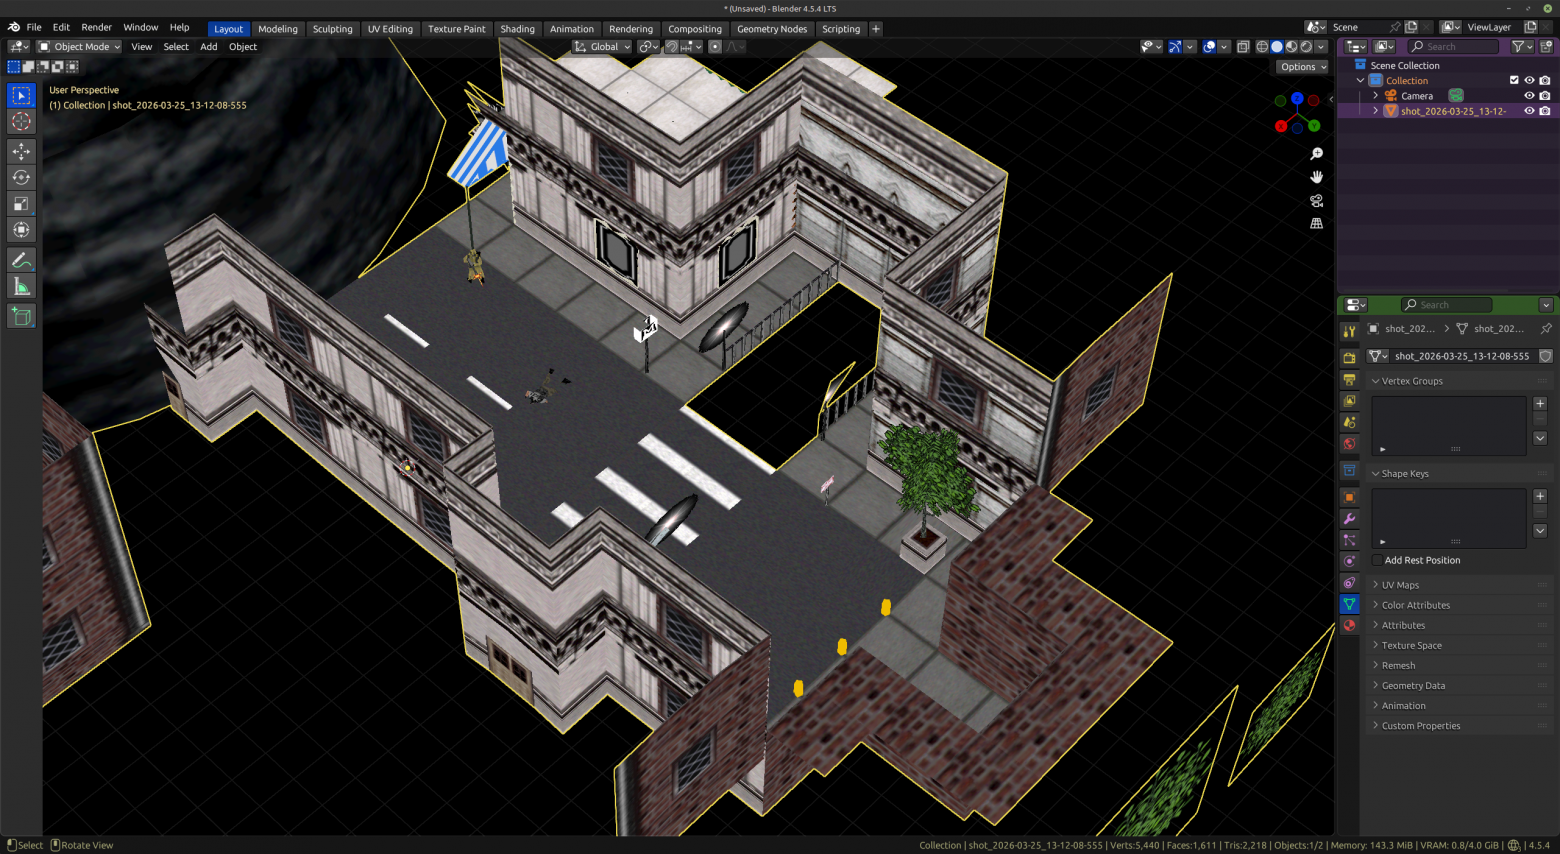Activate the Cursor tool

[21, 122]
